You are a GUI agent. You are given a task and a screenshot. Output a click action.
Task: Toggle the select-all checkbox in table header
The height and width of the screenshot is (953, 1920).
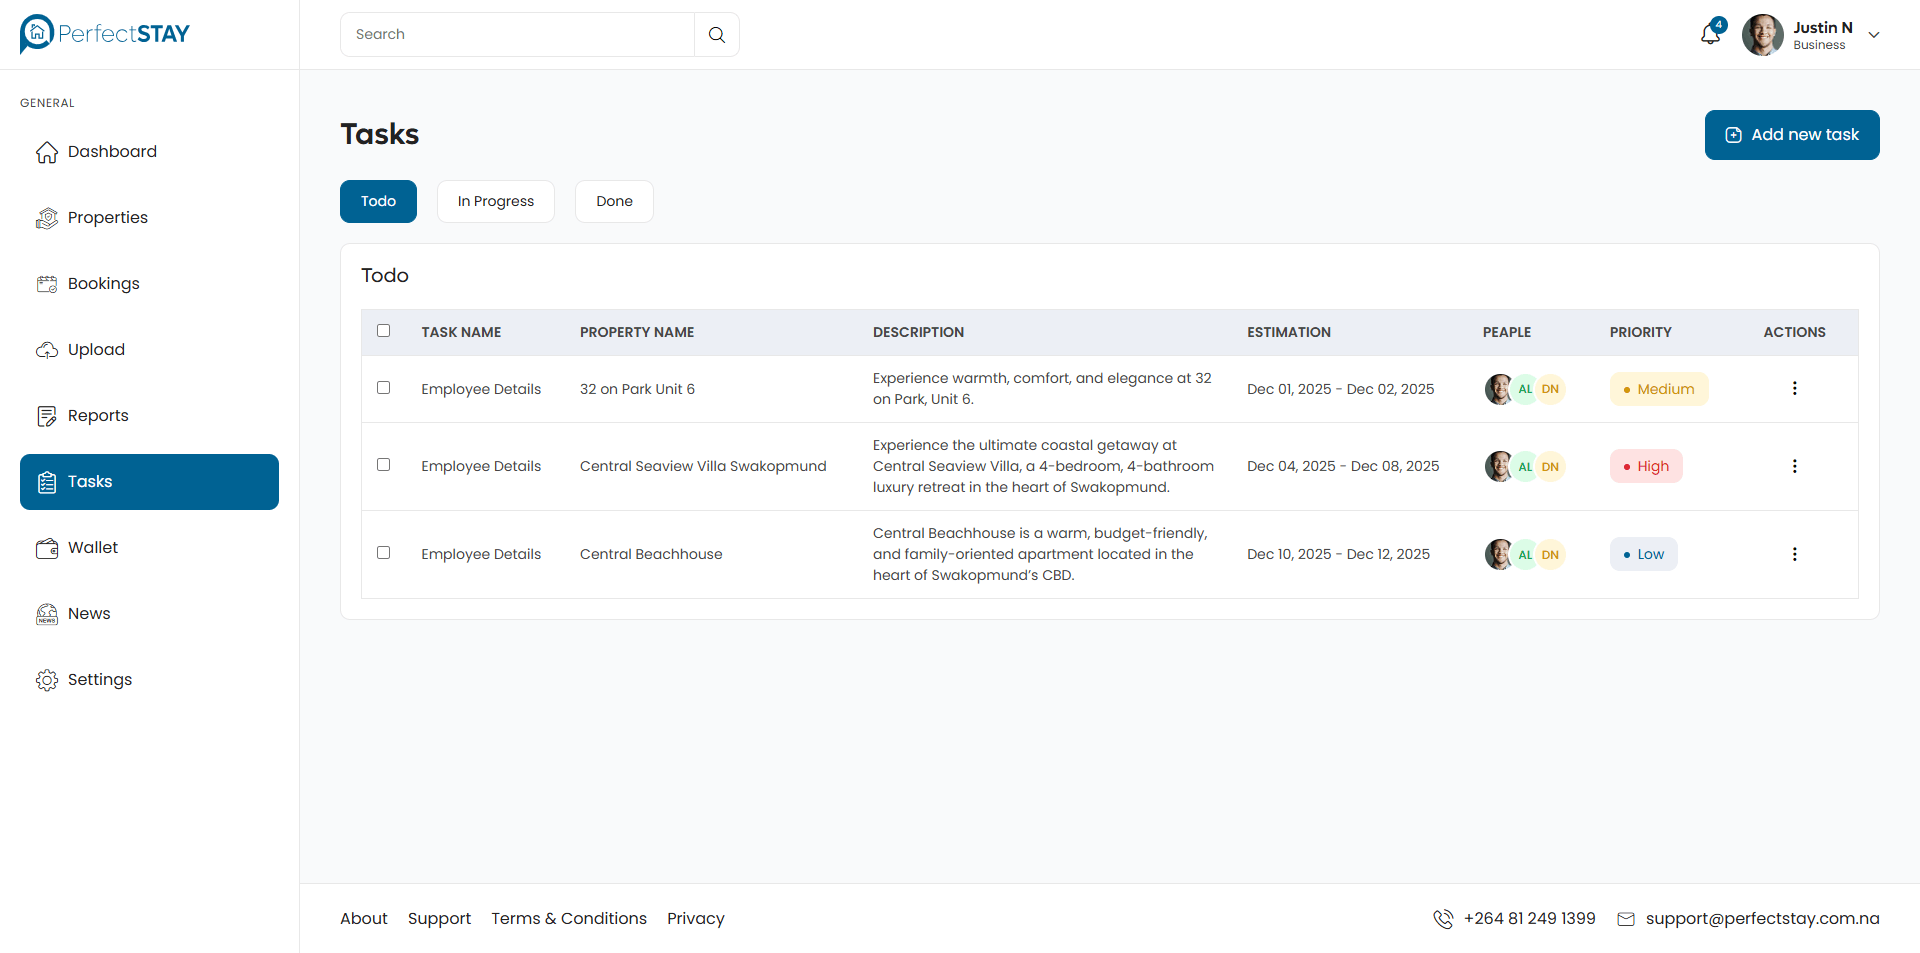(383, 331)
